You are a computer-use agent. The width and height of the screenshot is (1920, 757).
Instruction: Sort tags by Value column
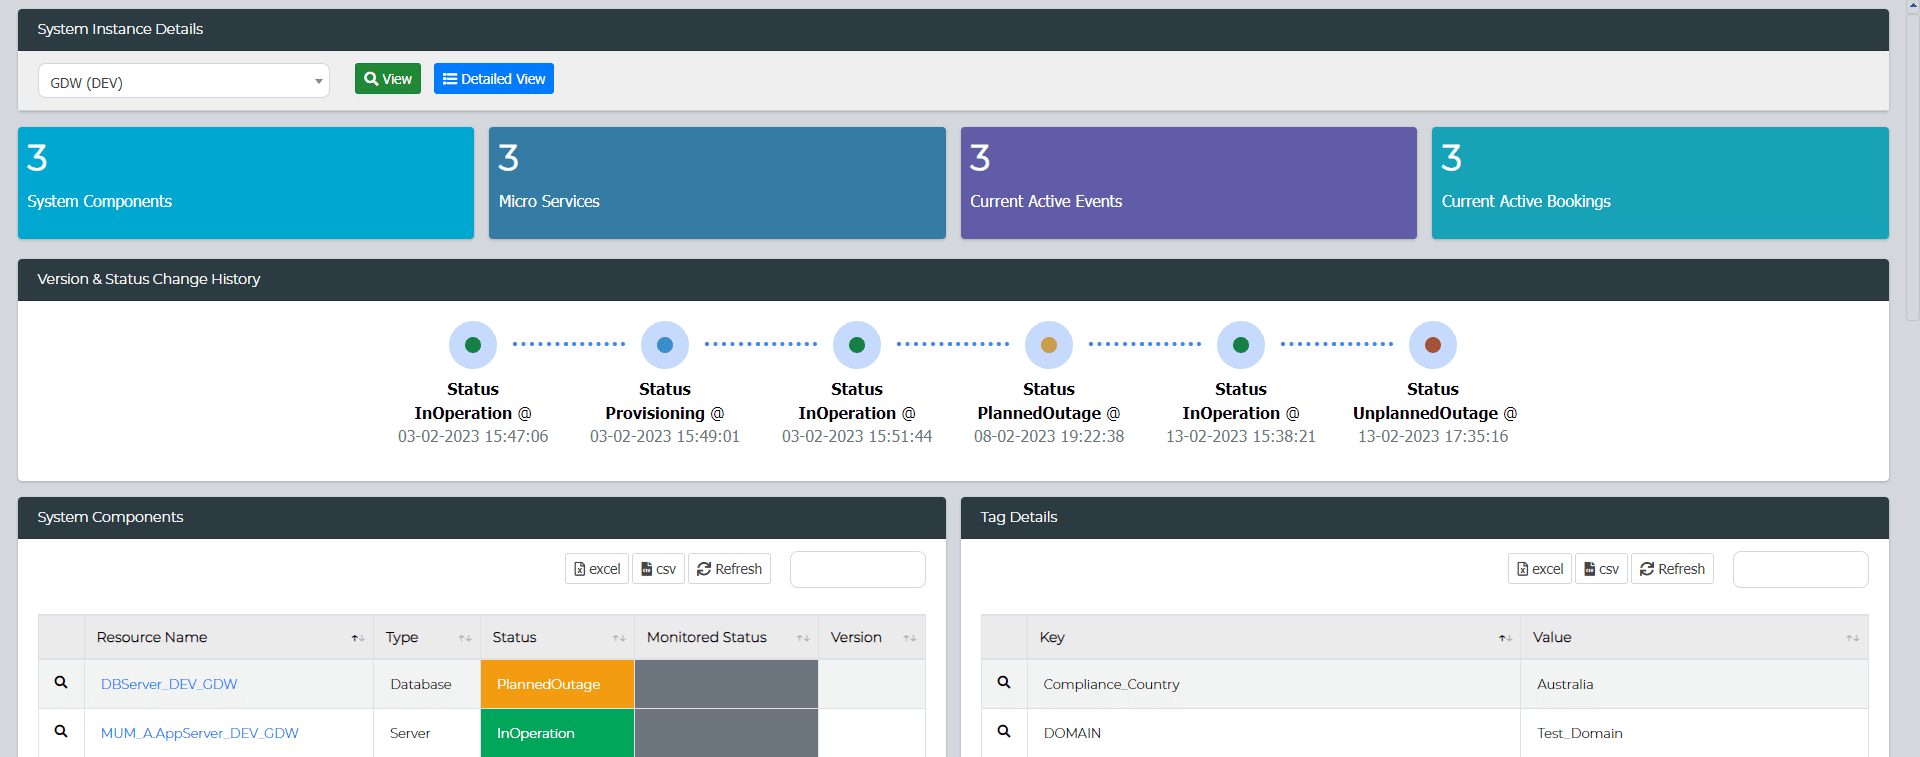point(1694,637)
